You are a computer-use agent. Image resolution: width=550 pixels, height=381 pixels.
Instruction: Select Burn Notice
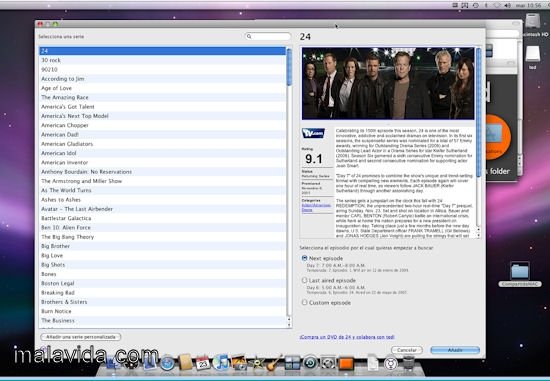pyautogui.click(x=162, y=311)
